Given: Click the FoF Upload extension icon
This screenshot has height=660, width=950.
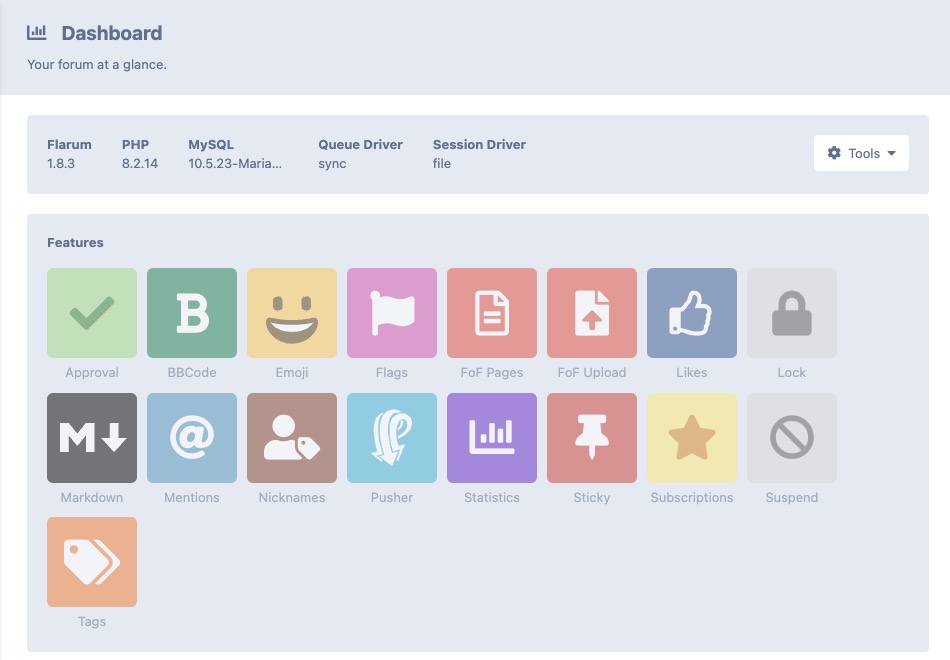Looking at the screenshot, I should point(591,312).
